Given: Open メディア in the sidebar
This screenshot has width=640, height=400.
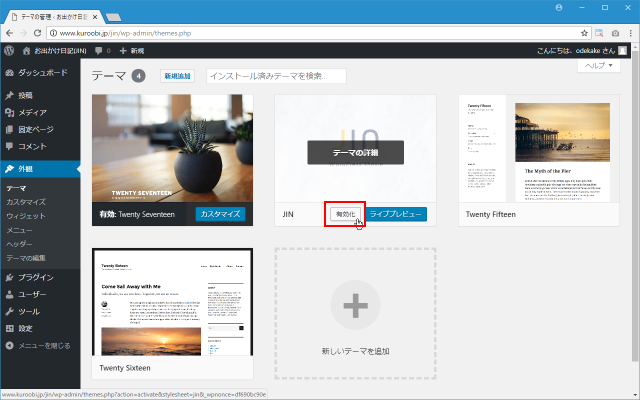Looking at the screenshot, I should coord(40,112).
